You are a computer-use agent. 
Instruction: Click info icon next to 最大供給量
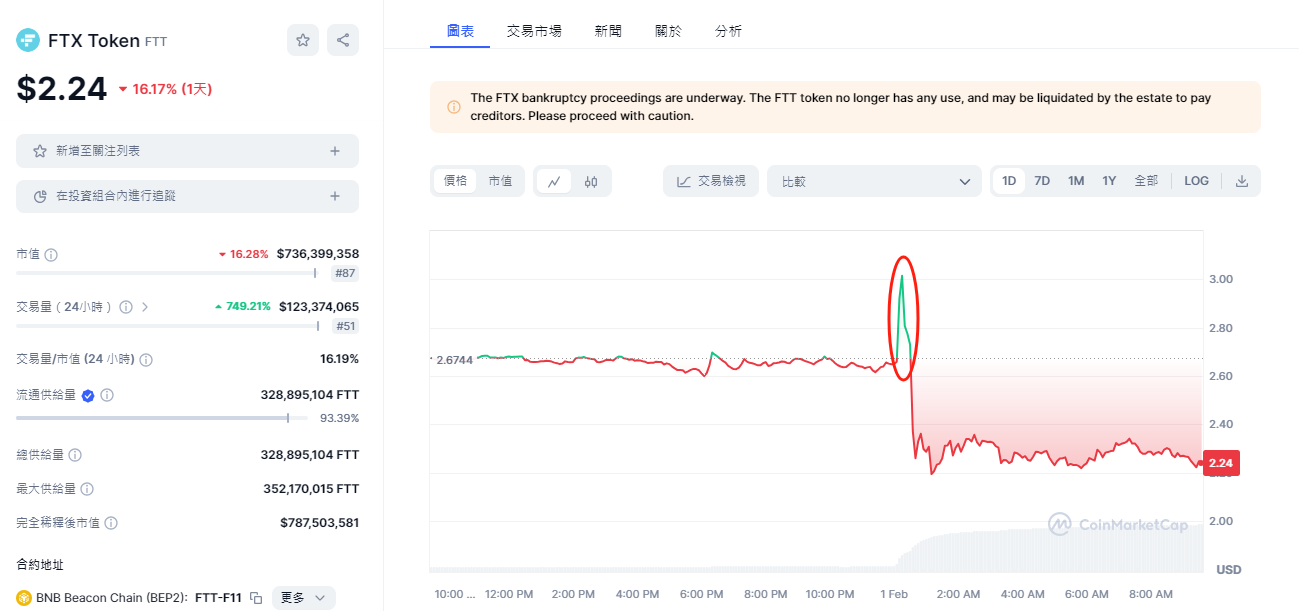[87, 489]
